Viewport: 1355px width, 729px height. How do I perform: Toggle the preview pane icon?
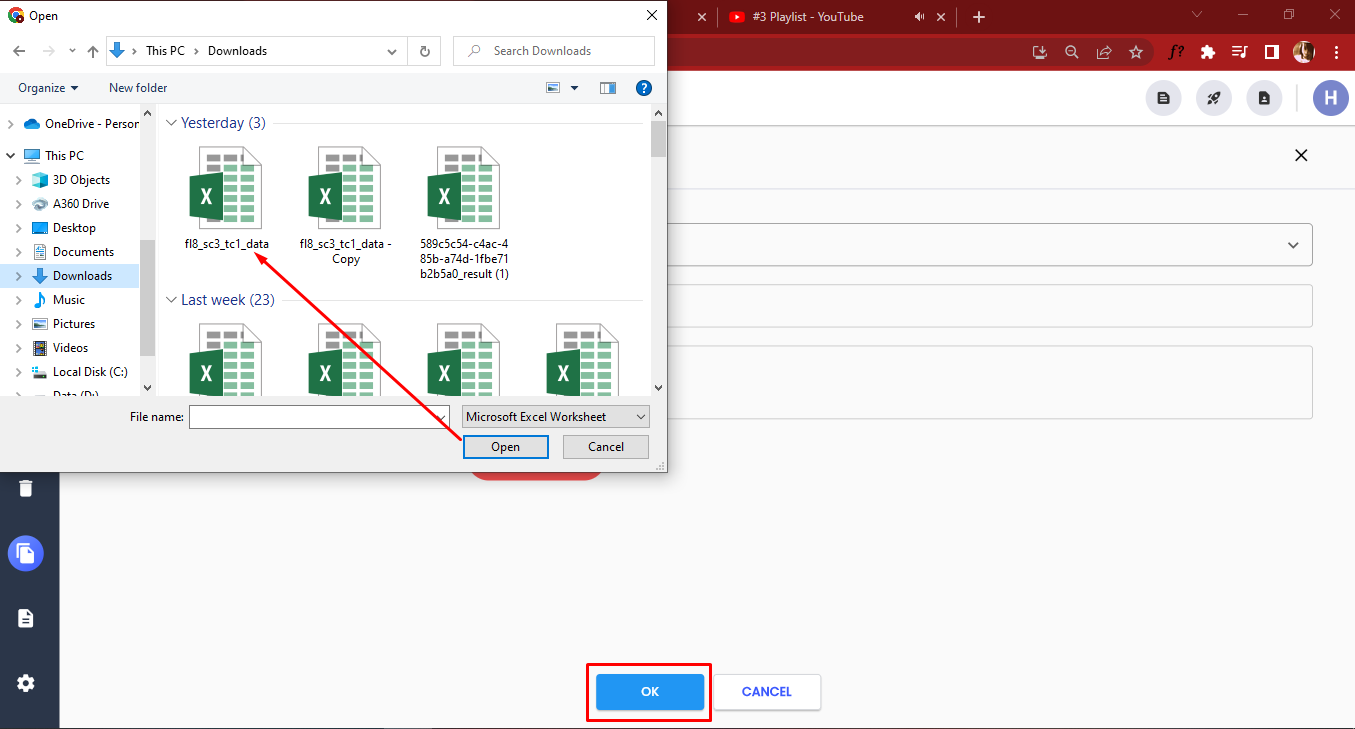coord(608,88)
